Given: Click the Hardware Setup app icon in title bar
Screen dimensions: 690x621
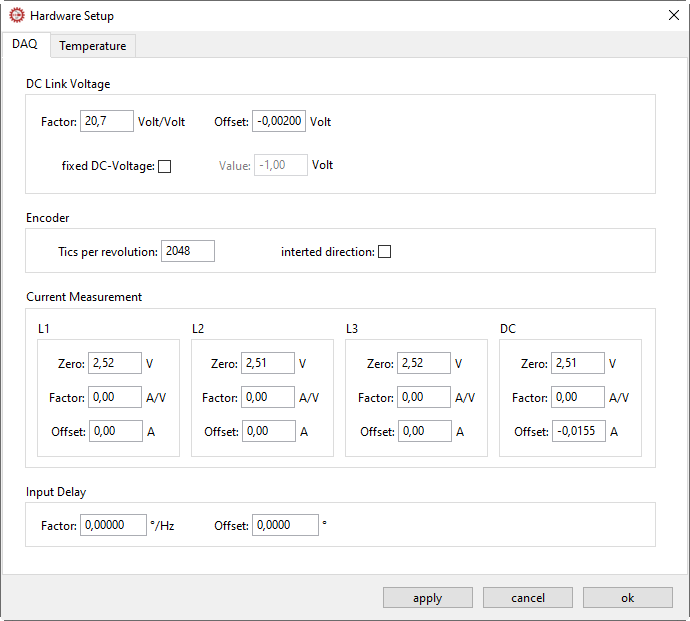Looking at the screenshot, I should coord(17,15).
